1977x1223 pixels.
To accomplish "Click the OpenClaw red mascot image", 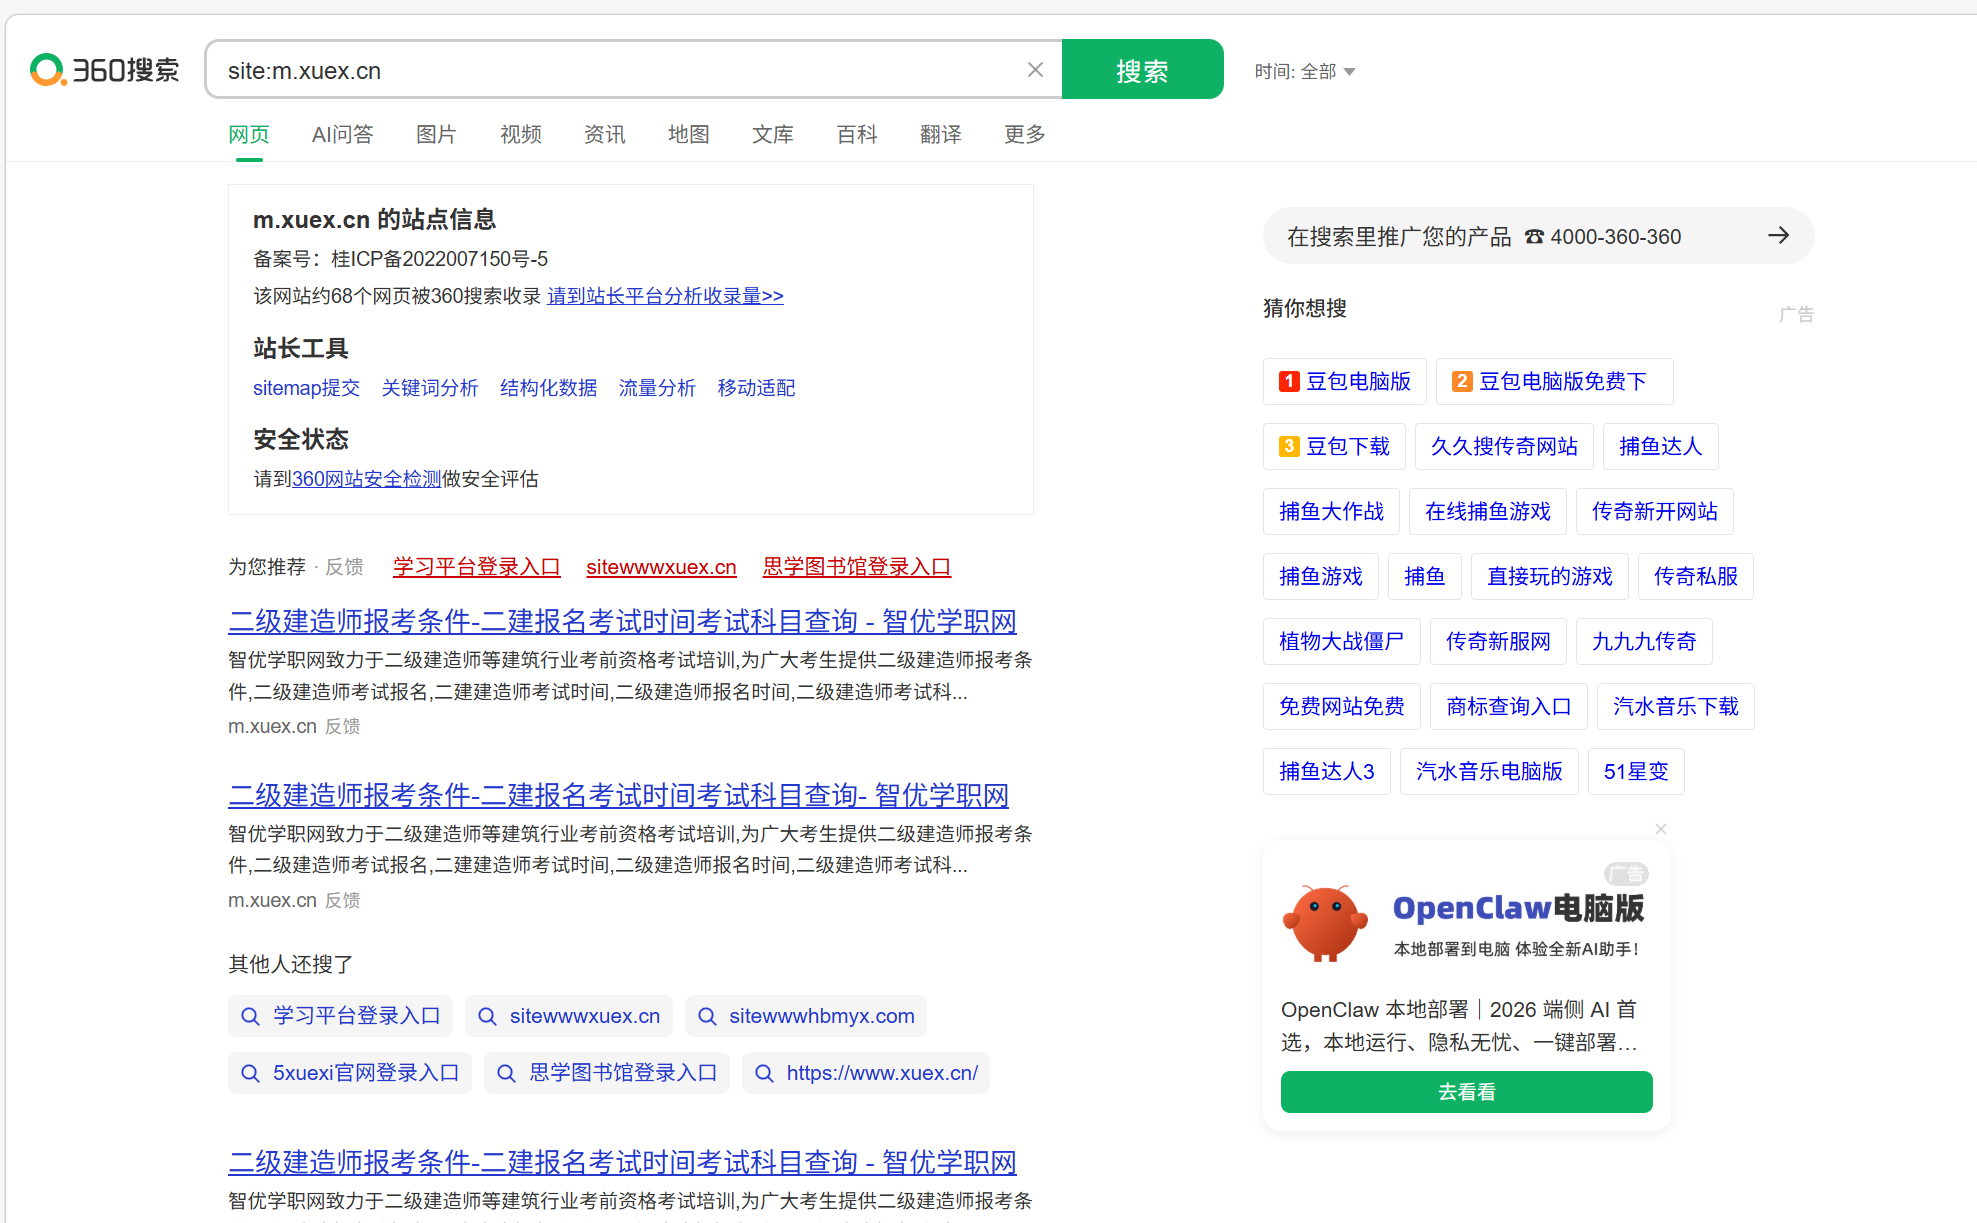I will pos(1325,923).
